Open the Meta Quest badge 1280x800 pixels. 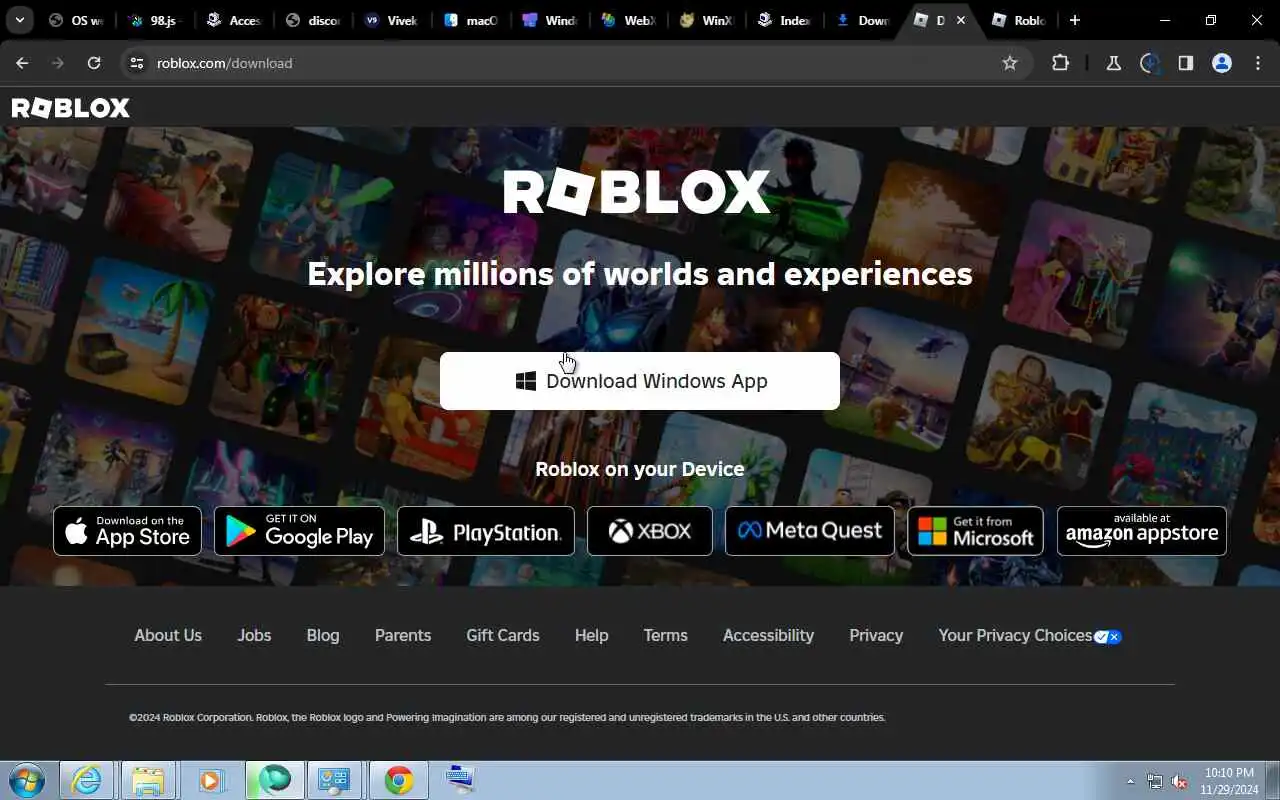pyautogui.click(x=810, y=531)
